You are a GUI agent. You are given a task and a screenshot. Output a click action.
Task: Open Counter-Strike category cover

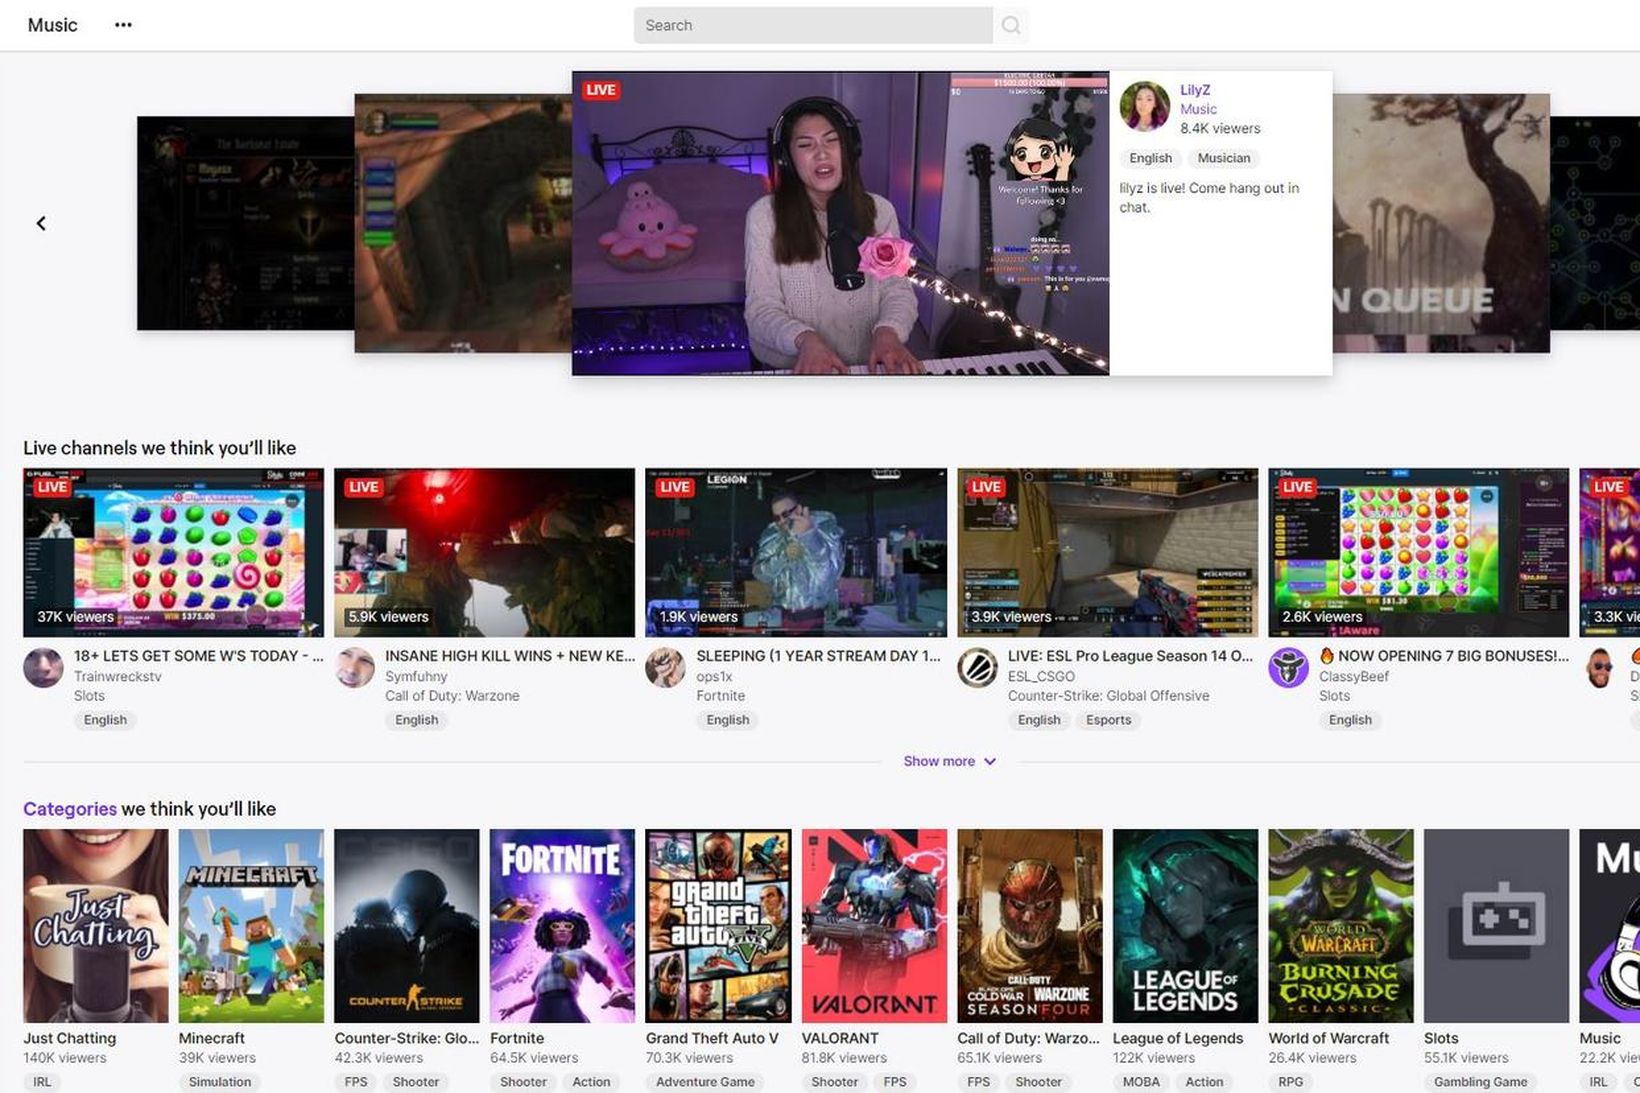pos(407,926)
